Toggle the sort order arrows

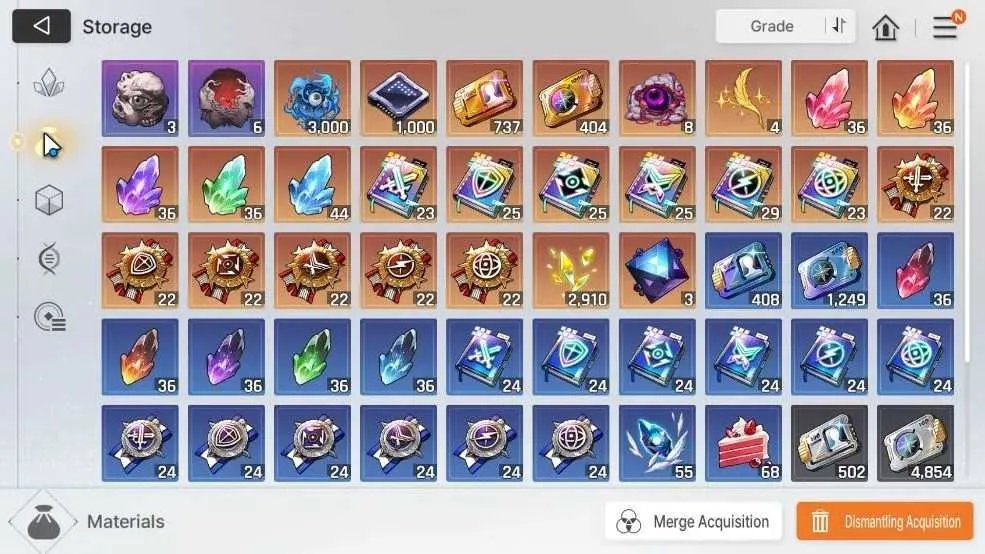(839, 26)
